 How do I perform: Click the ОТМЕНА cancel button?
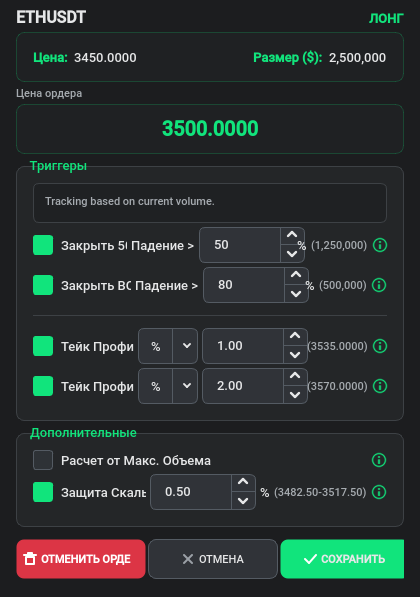pyautogui.click(x=213, y=559)
